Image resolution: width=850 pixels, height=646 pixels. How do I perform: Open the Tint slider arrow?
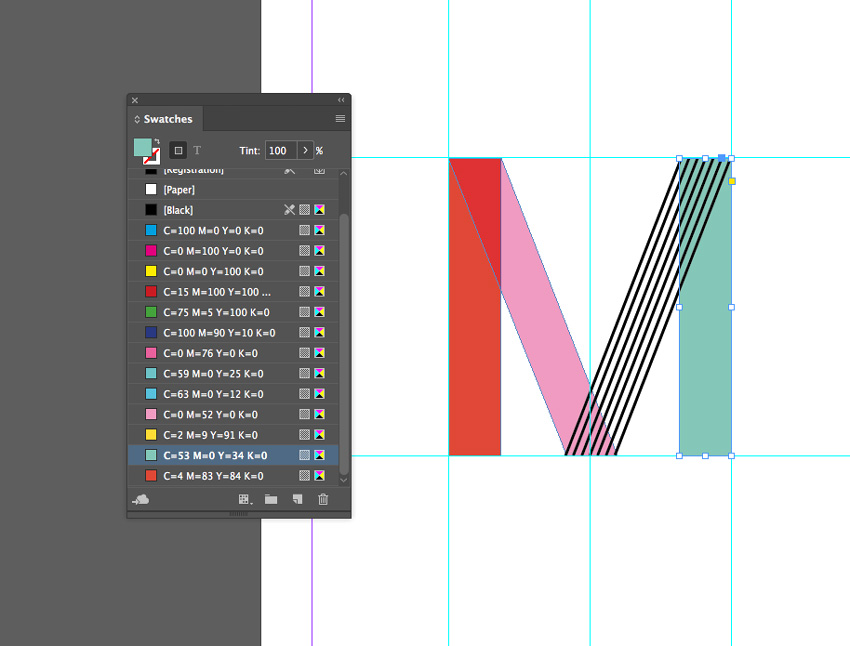305,151
